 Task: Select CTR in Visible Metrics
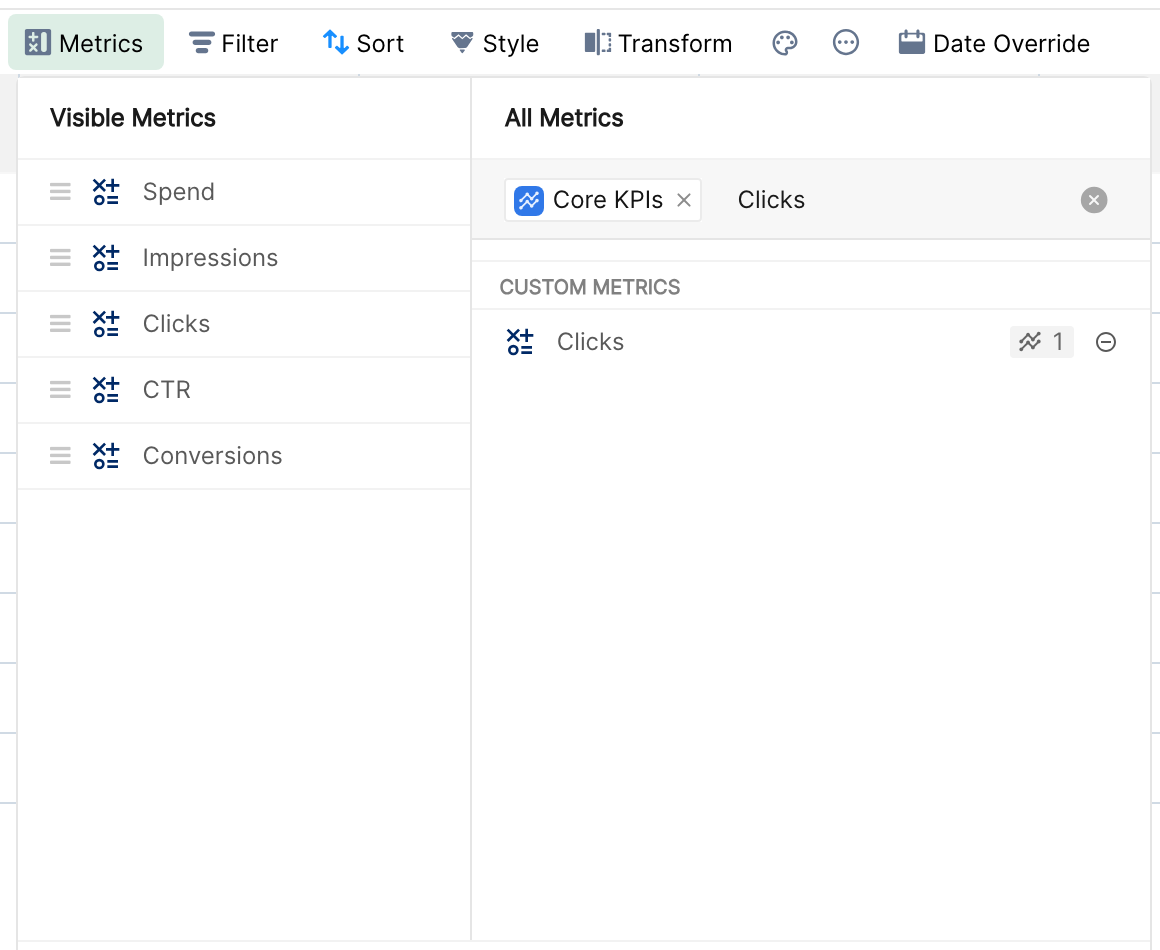pyautogui.click(x=244, y=389)
